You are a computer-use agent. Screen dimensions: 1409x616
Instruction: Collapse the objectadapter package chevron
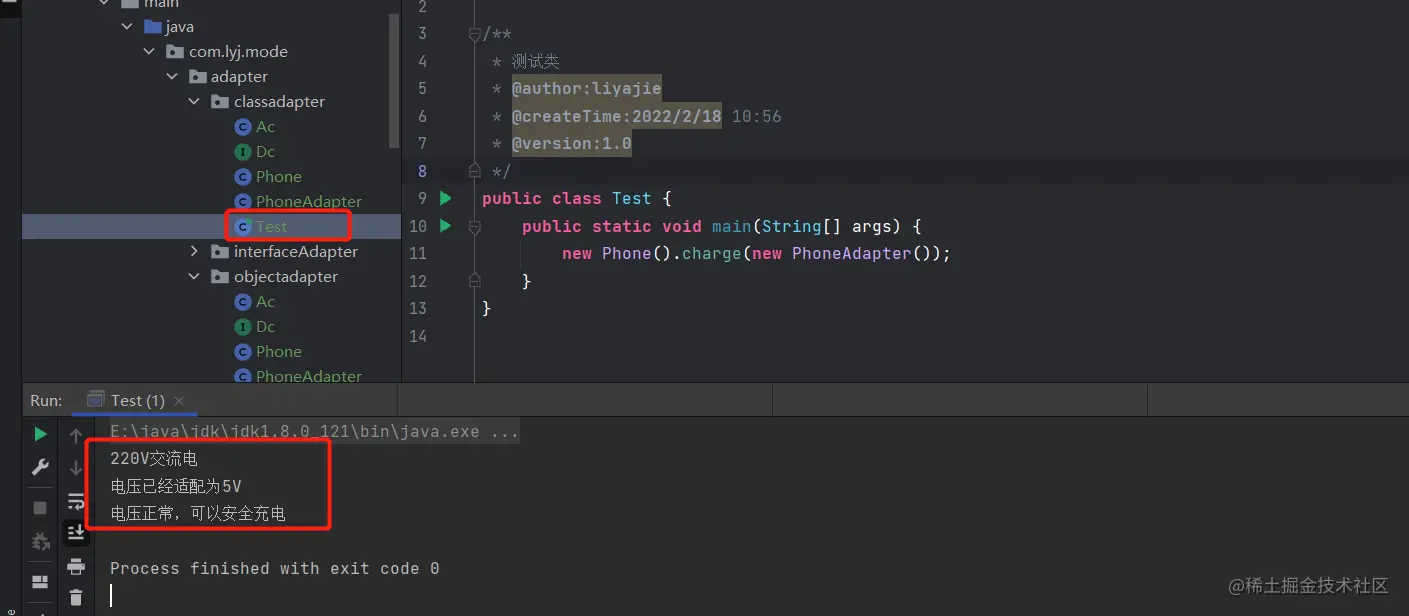[x=195, y=276]
